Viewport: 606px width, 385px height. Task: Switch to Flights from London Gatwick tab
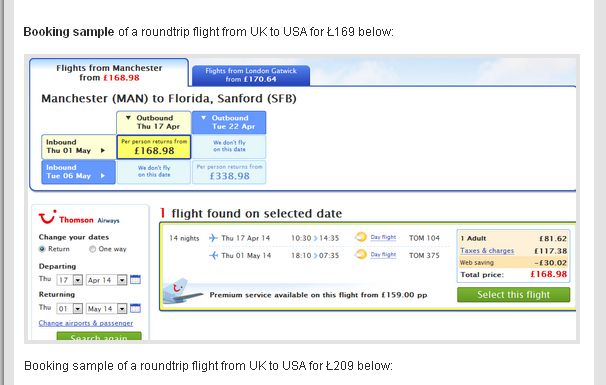(251, 75)
